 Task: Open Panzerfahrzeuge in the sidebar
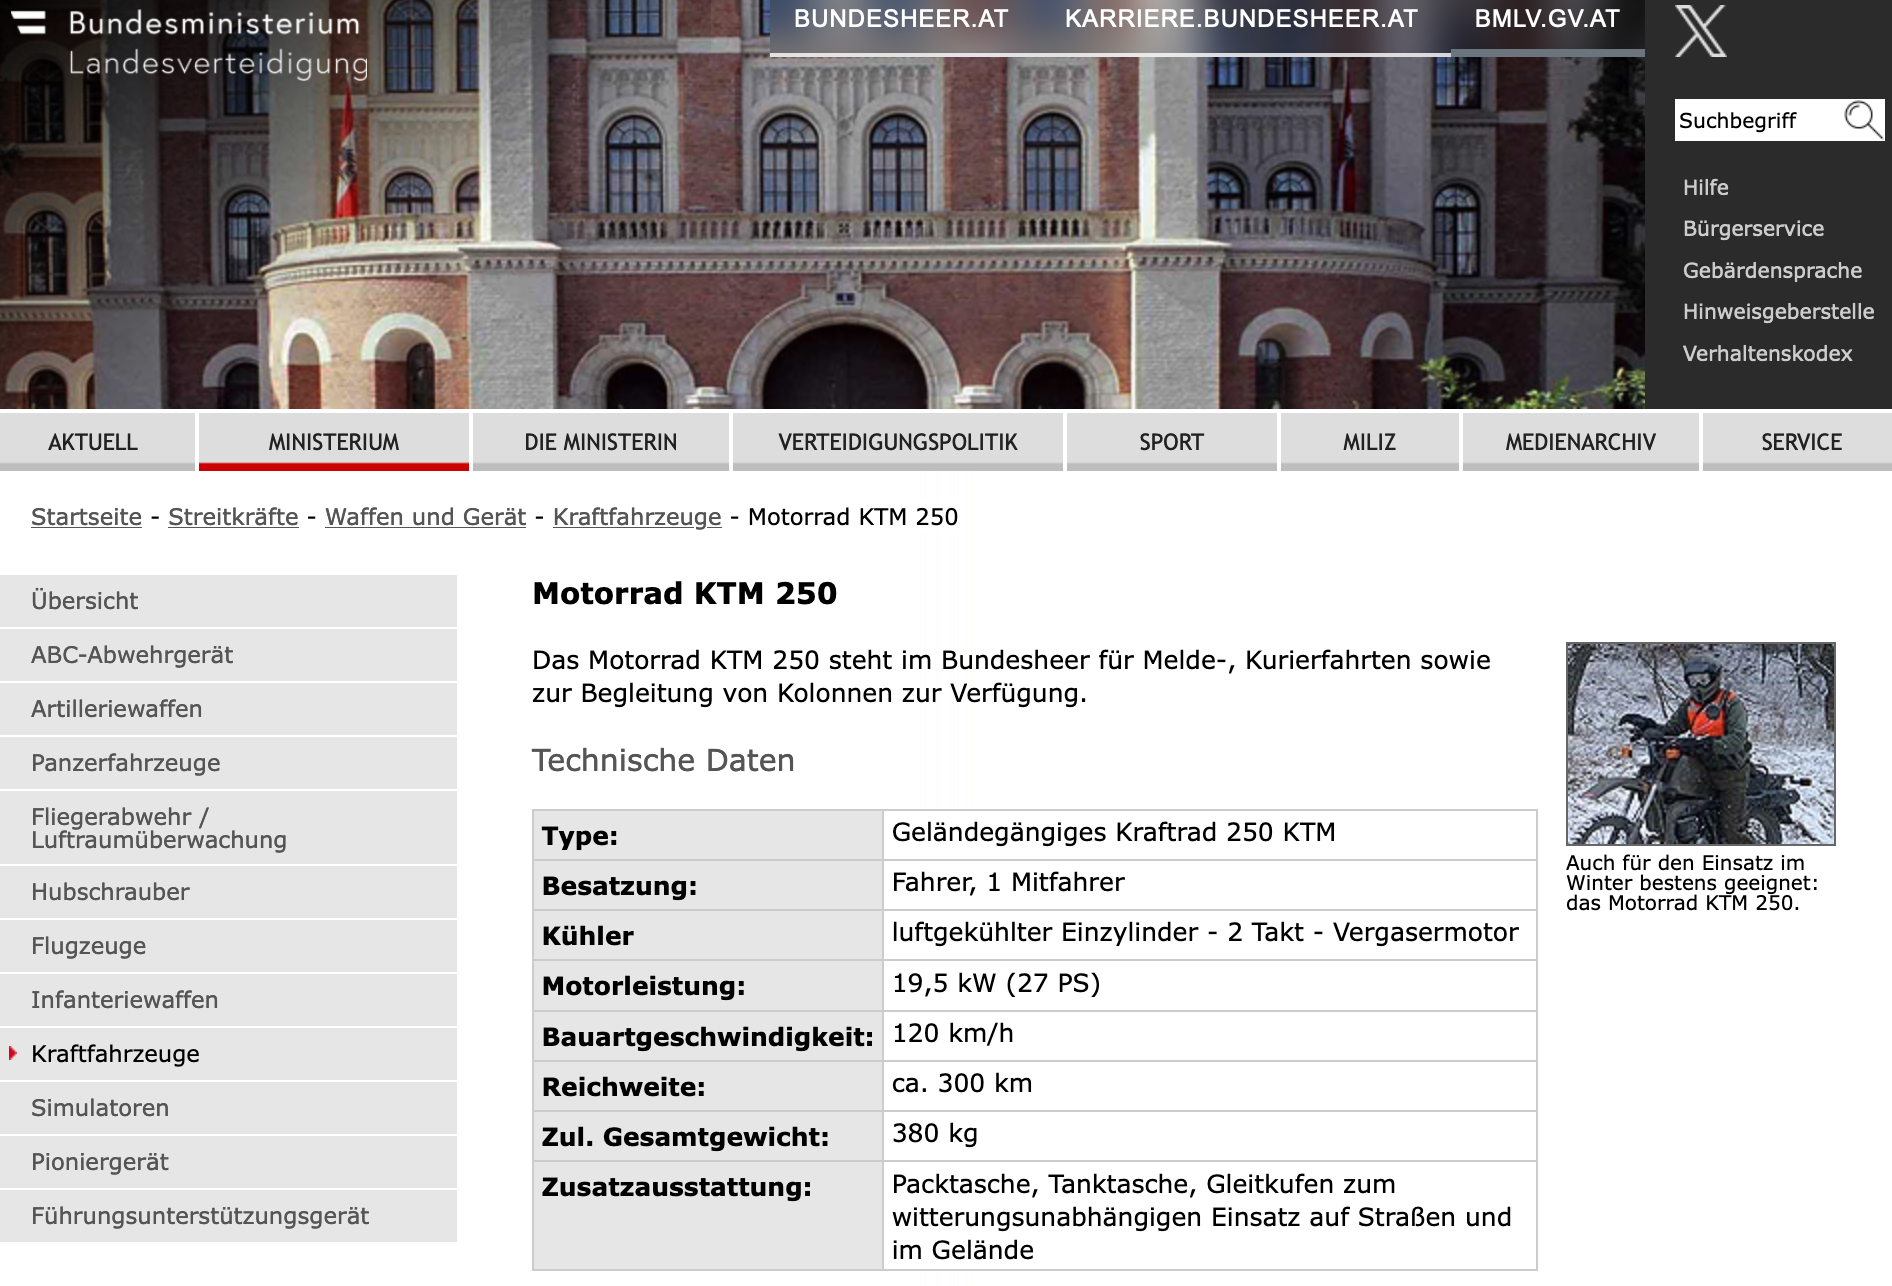[x=228, y=763]
